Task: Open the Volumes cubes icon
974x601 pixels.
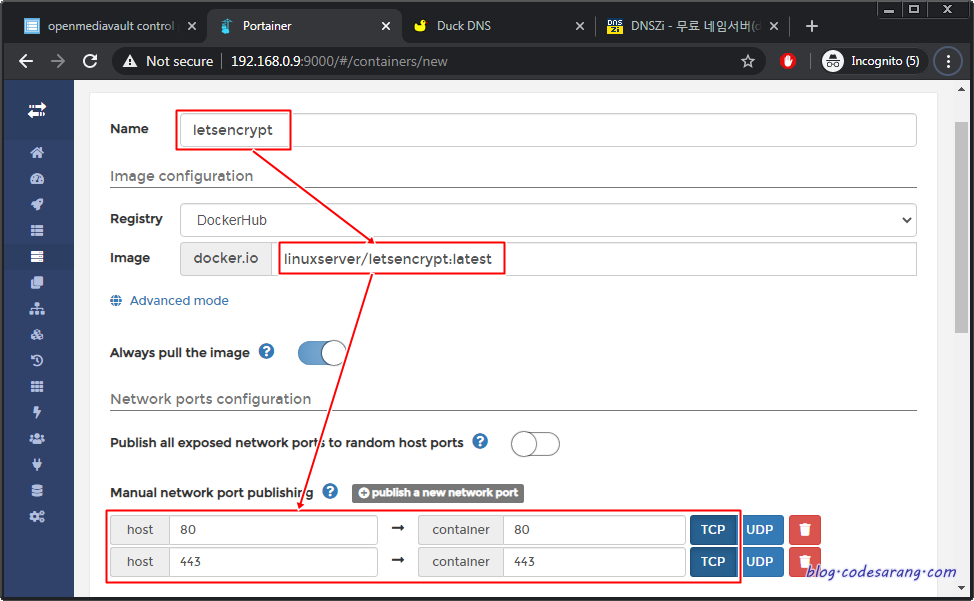Action: (x=37, y=335)
